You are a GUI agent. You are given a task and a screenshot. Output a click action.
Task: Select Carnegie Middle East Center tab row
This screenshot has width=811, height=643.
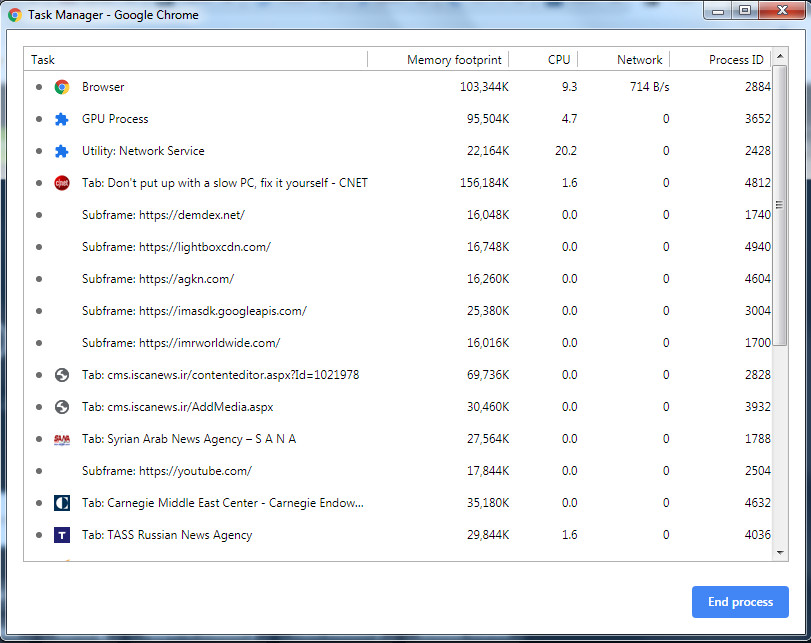pos(398,503)
